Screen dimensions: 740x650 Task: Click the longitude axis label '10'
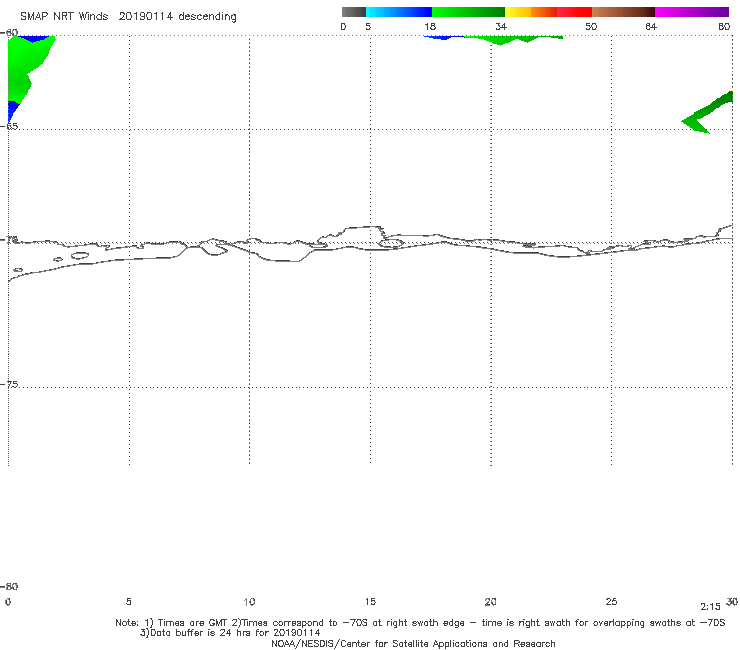coord(249,601)
